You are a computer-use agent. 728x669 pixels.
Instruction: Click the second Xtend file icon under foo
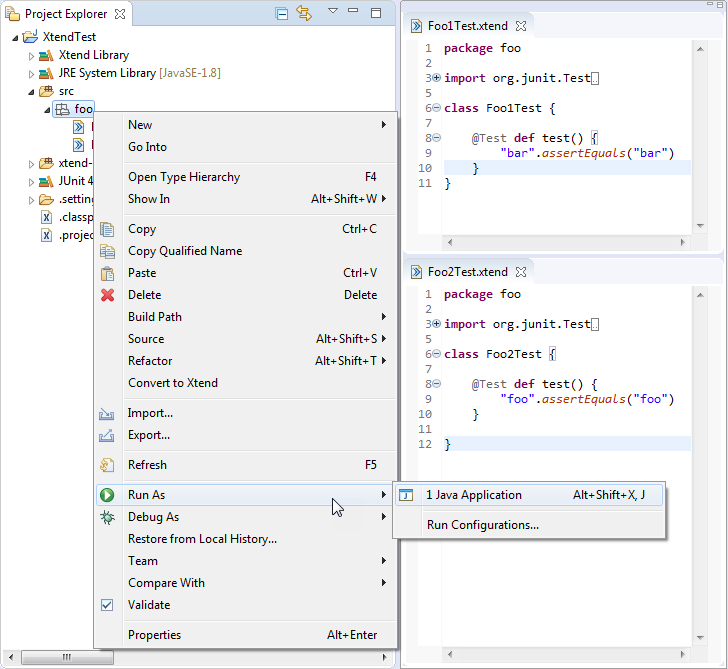[78, 145]
